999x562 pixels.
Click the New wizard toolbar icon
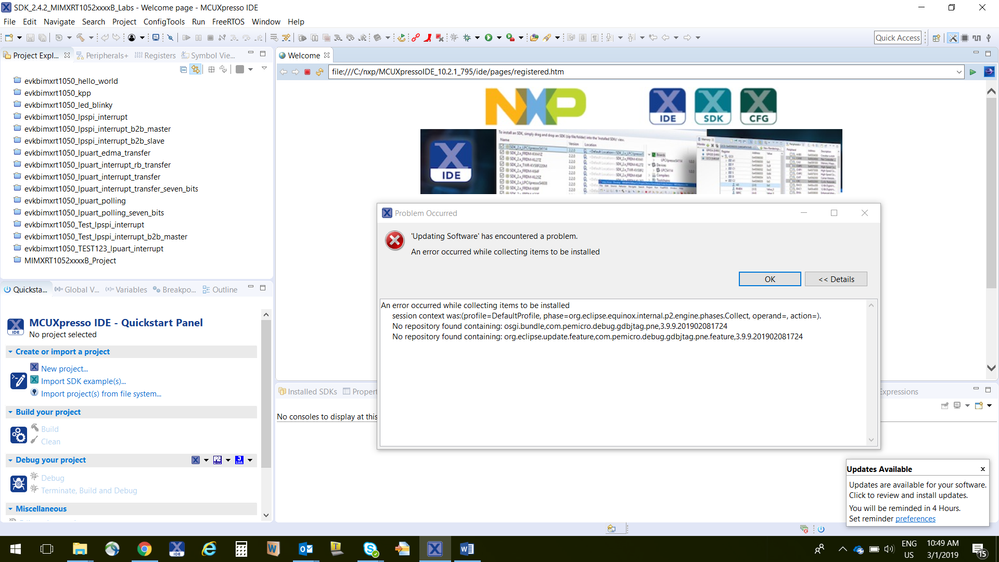[9, 38]
